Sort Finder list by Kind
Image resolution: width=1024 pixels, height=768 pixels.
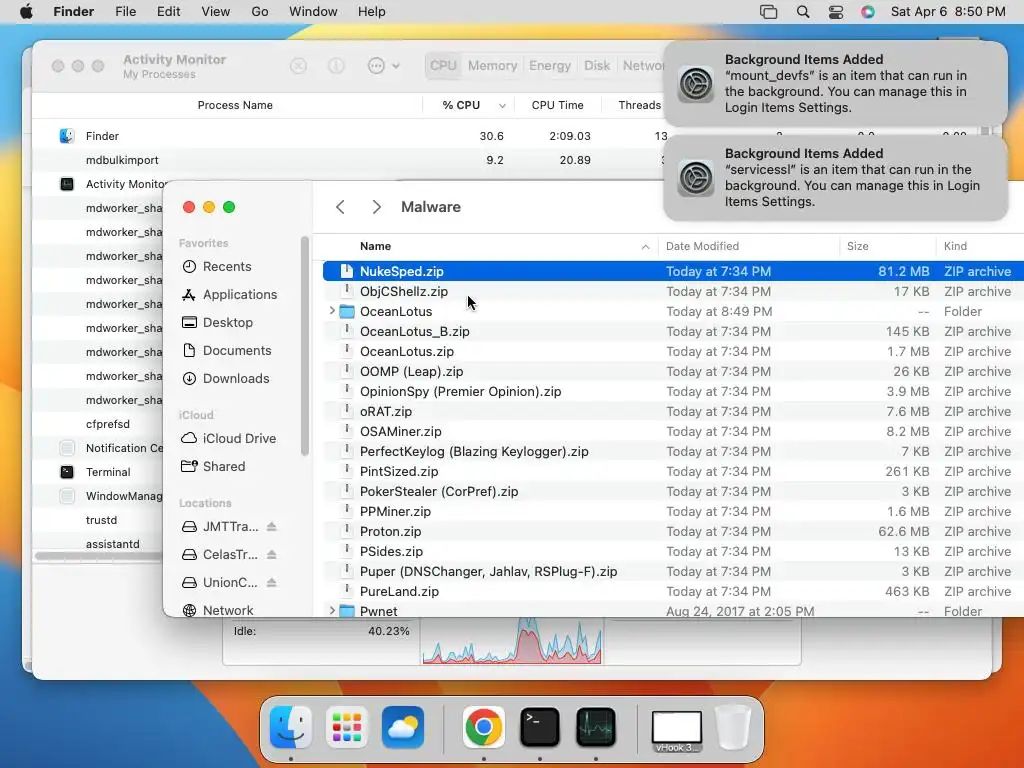pyautogui.click(x=955, y=246)
